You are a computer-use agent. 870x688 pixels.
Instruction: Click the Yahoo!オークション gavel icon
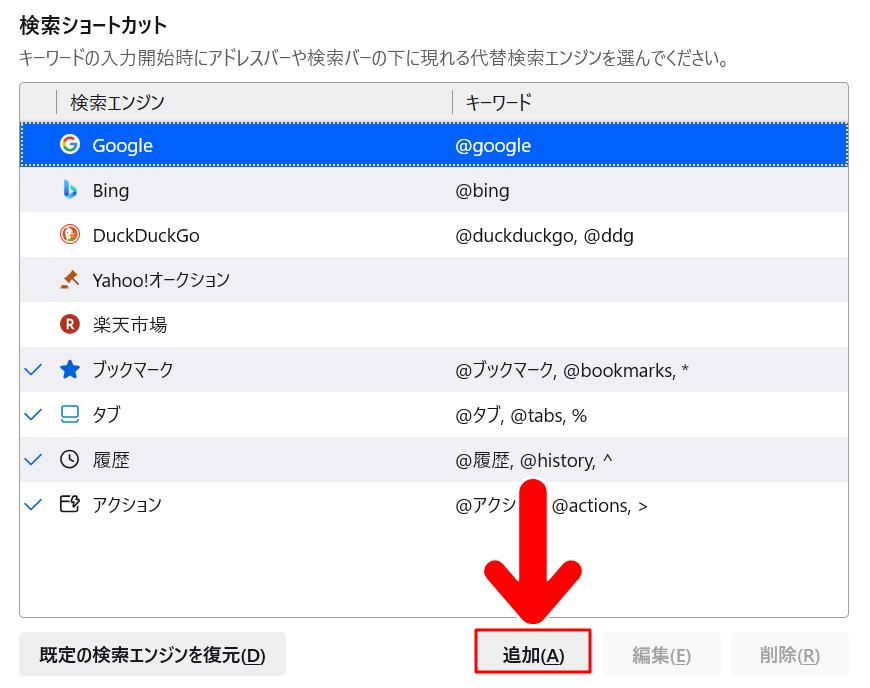point(70,279)
